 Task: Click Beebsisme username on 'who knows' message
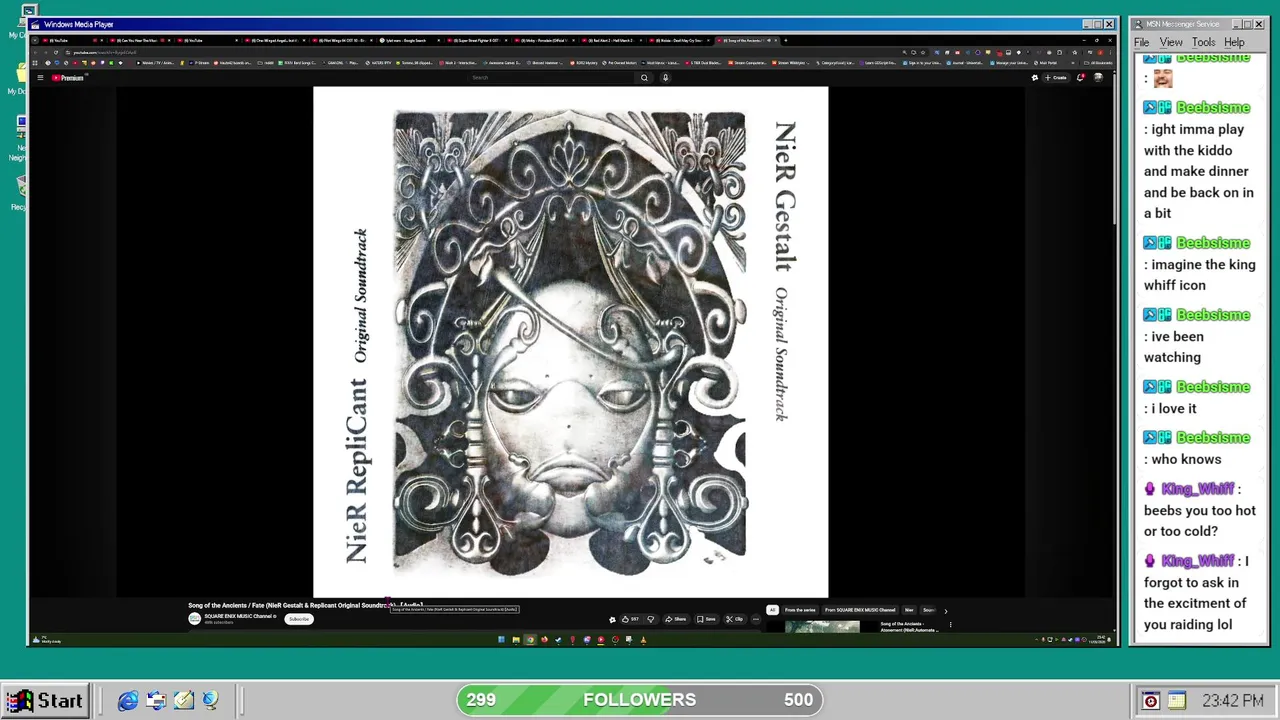[x=1213, y=438]
